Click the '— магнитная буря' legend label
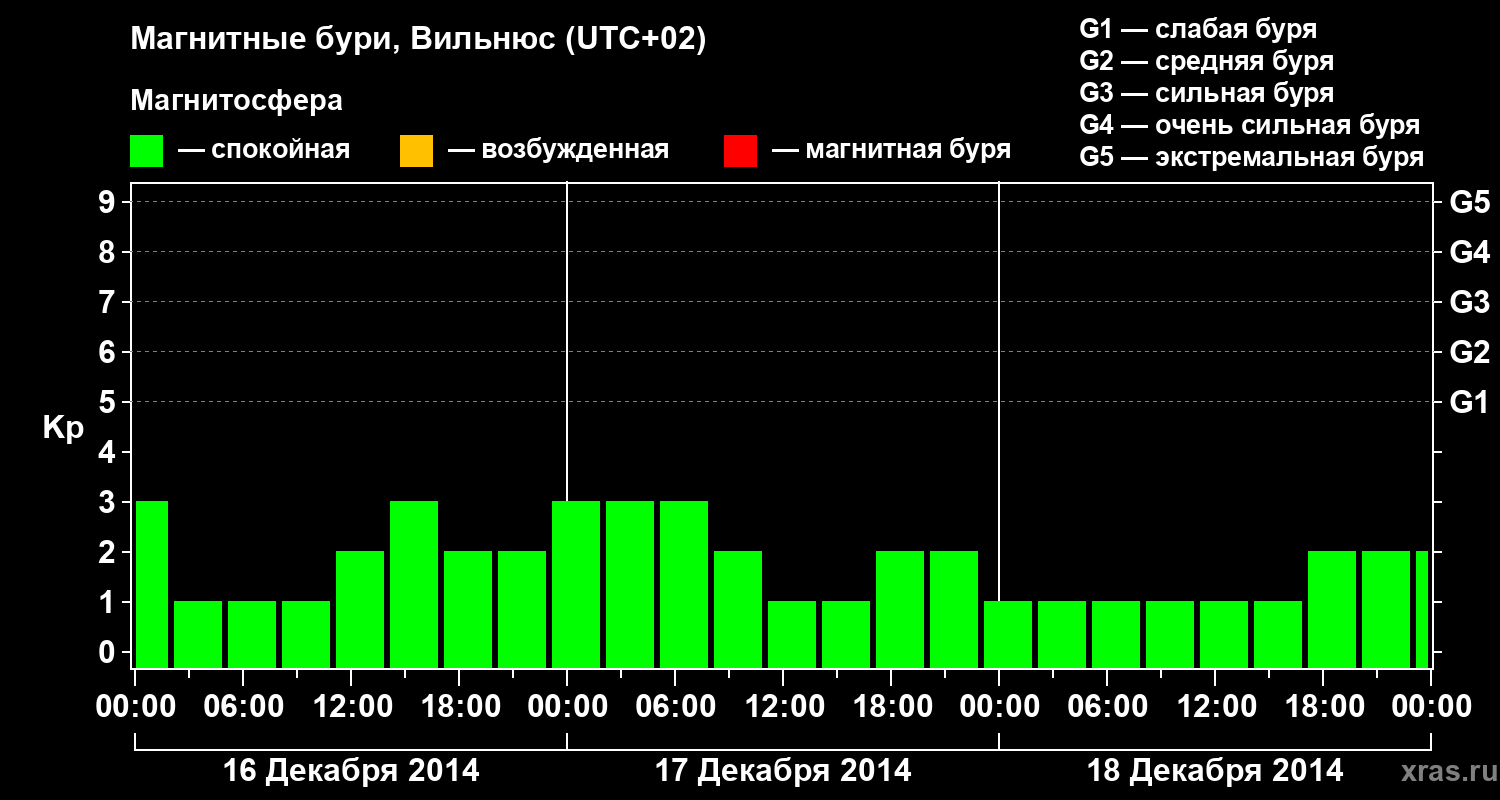This screenshot has width=1500, height=800. (892, 151)
